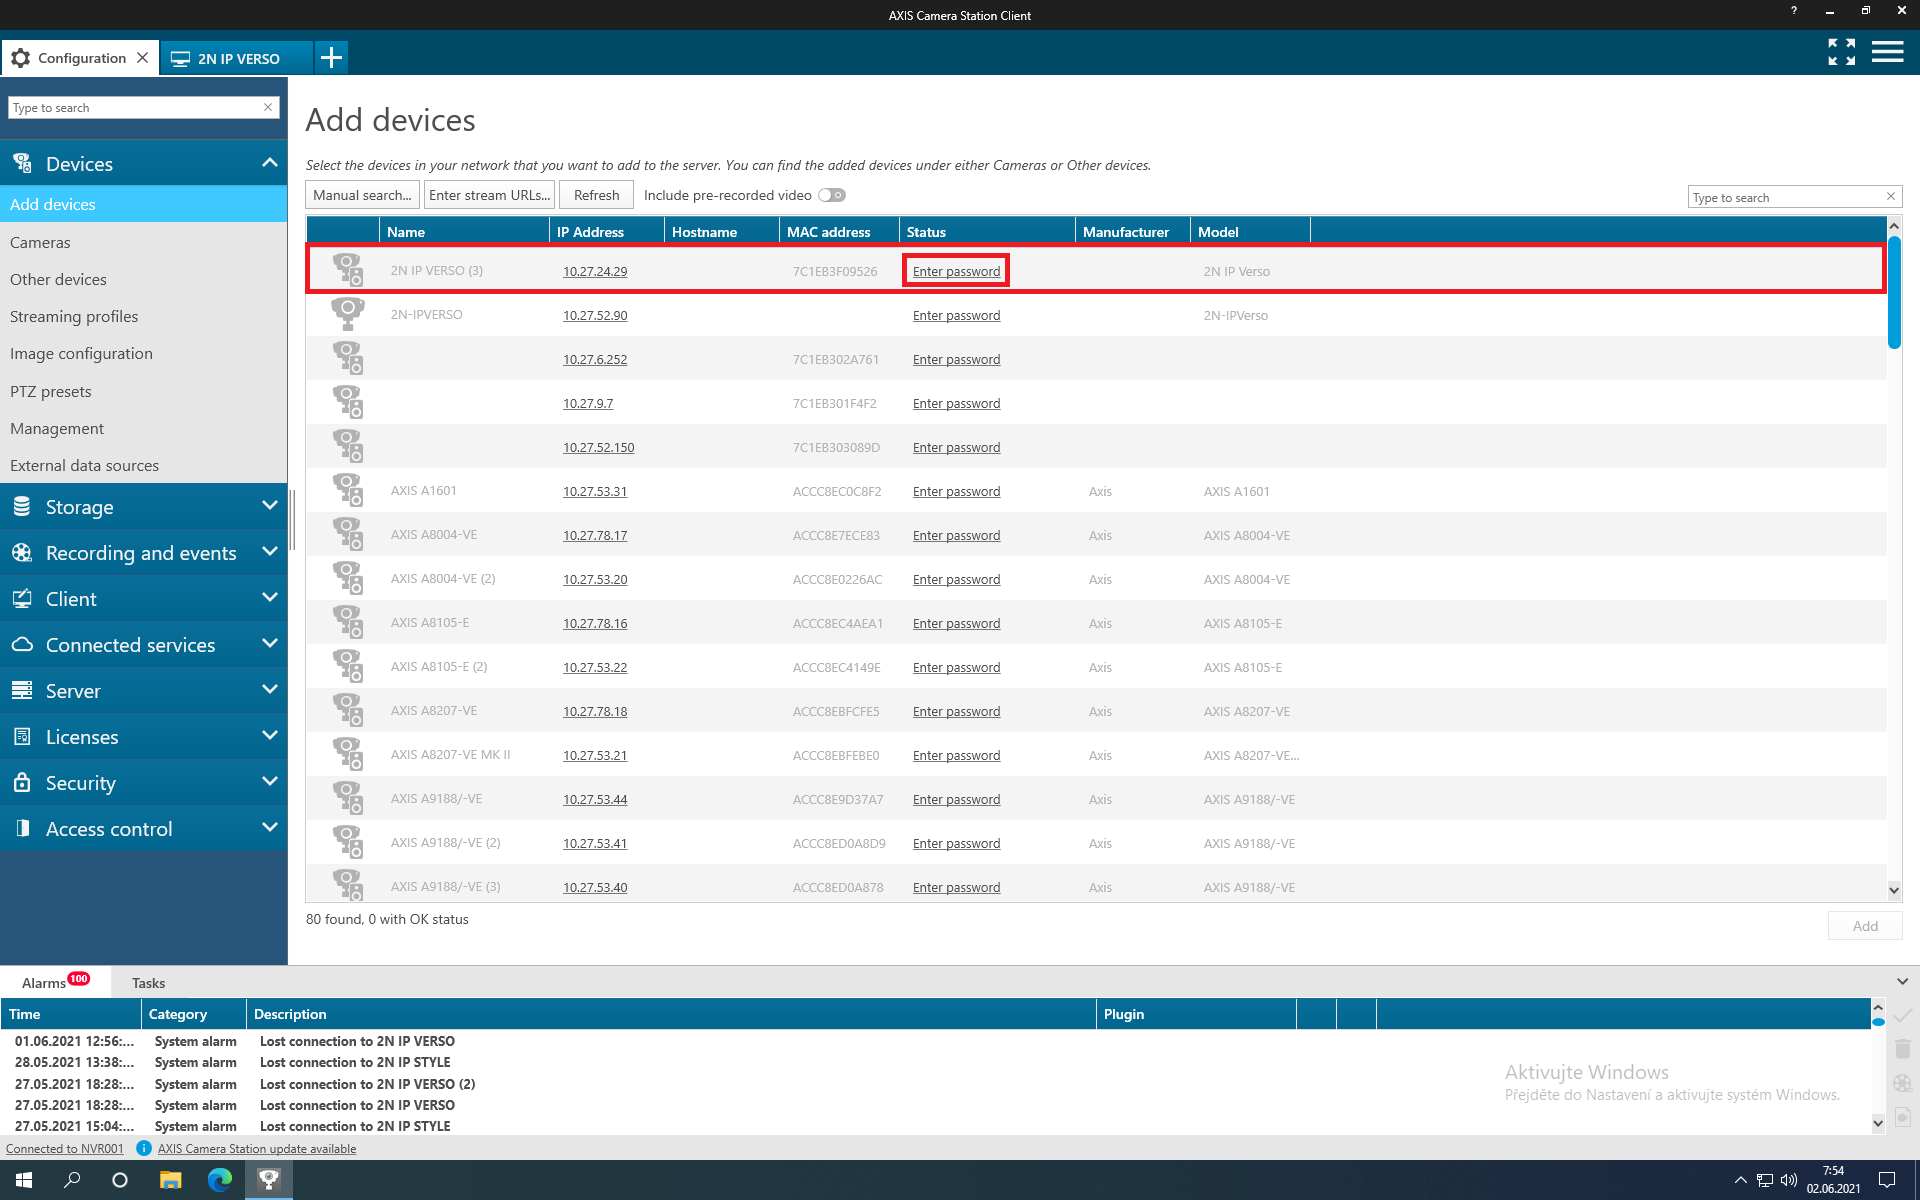This screenshot has height=1200, width=1920.
Task: Click AXIS Camera Station update available link
Action: click(x=257, y=1148)
